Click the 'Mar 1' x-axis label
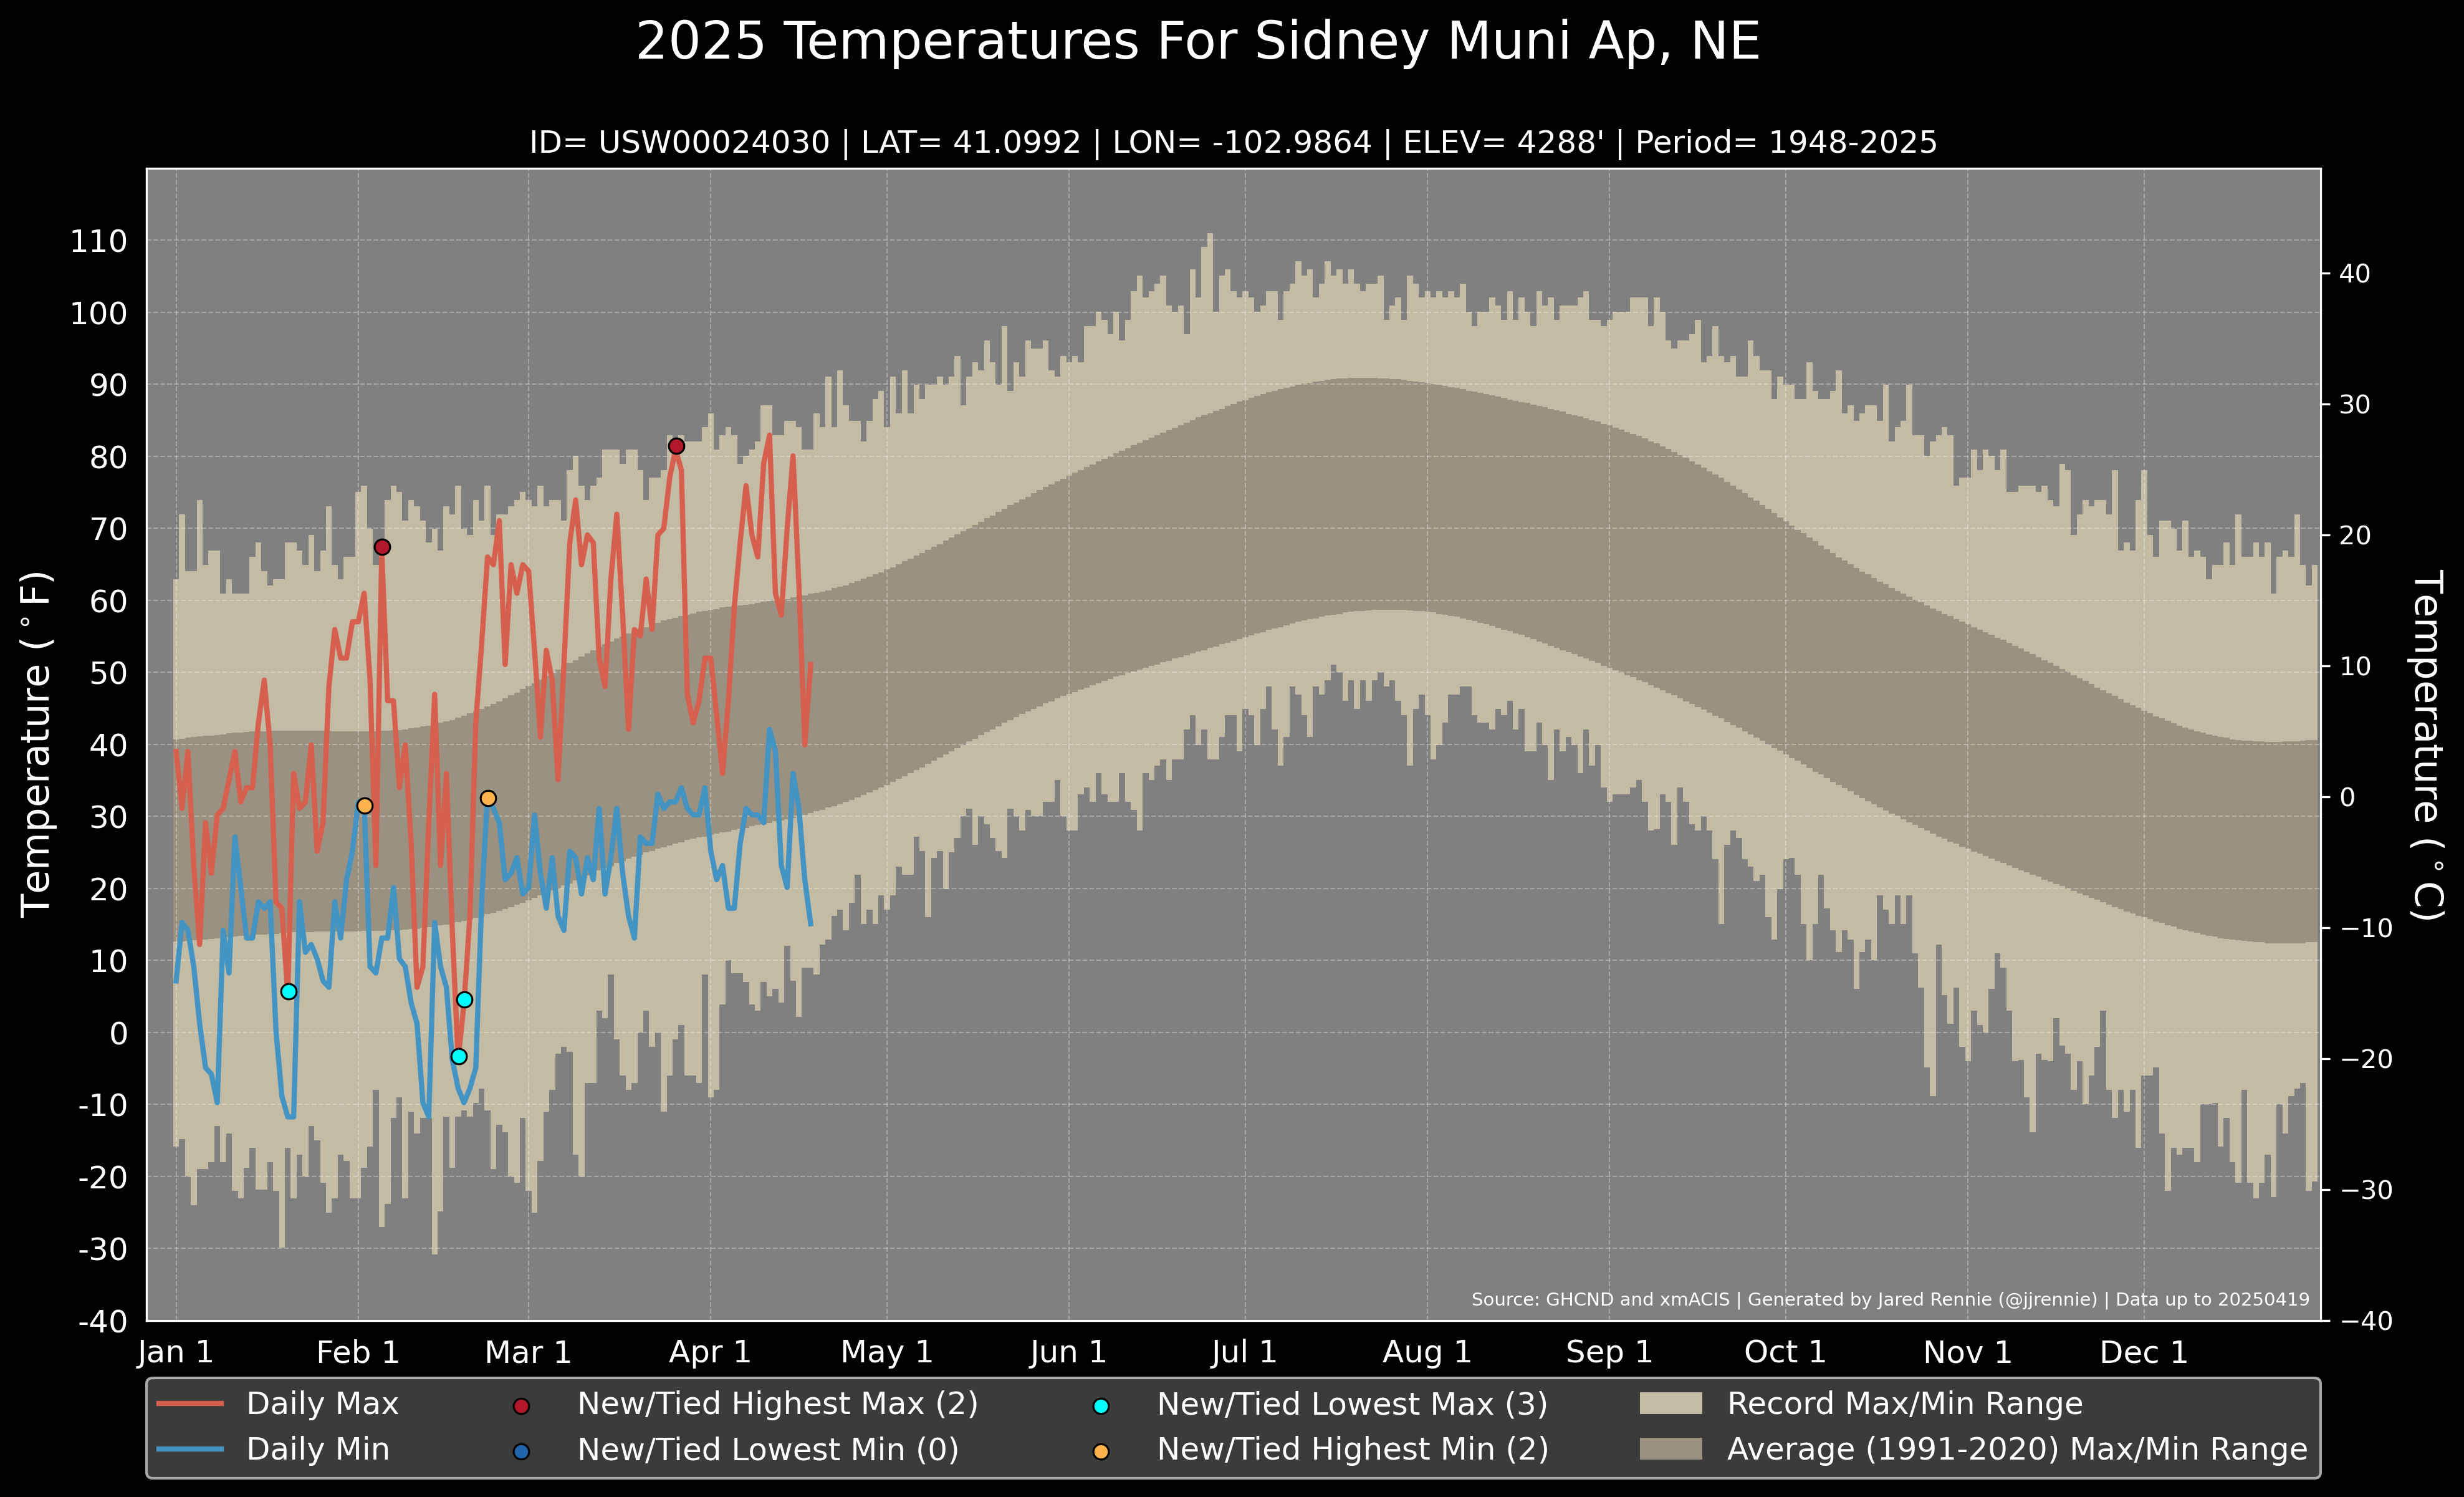 (528, 1352)
